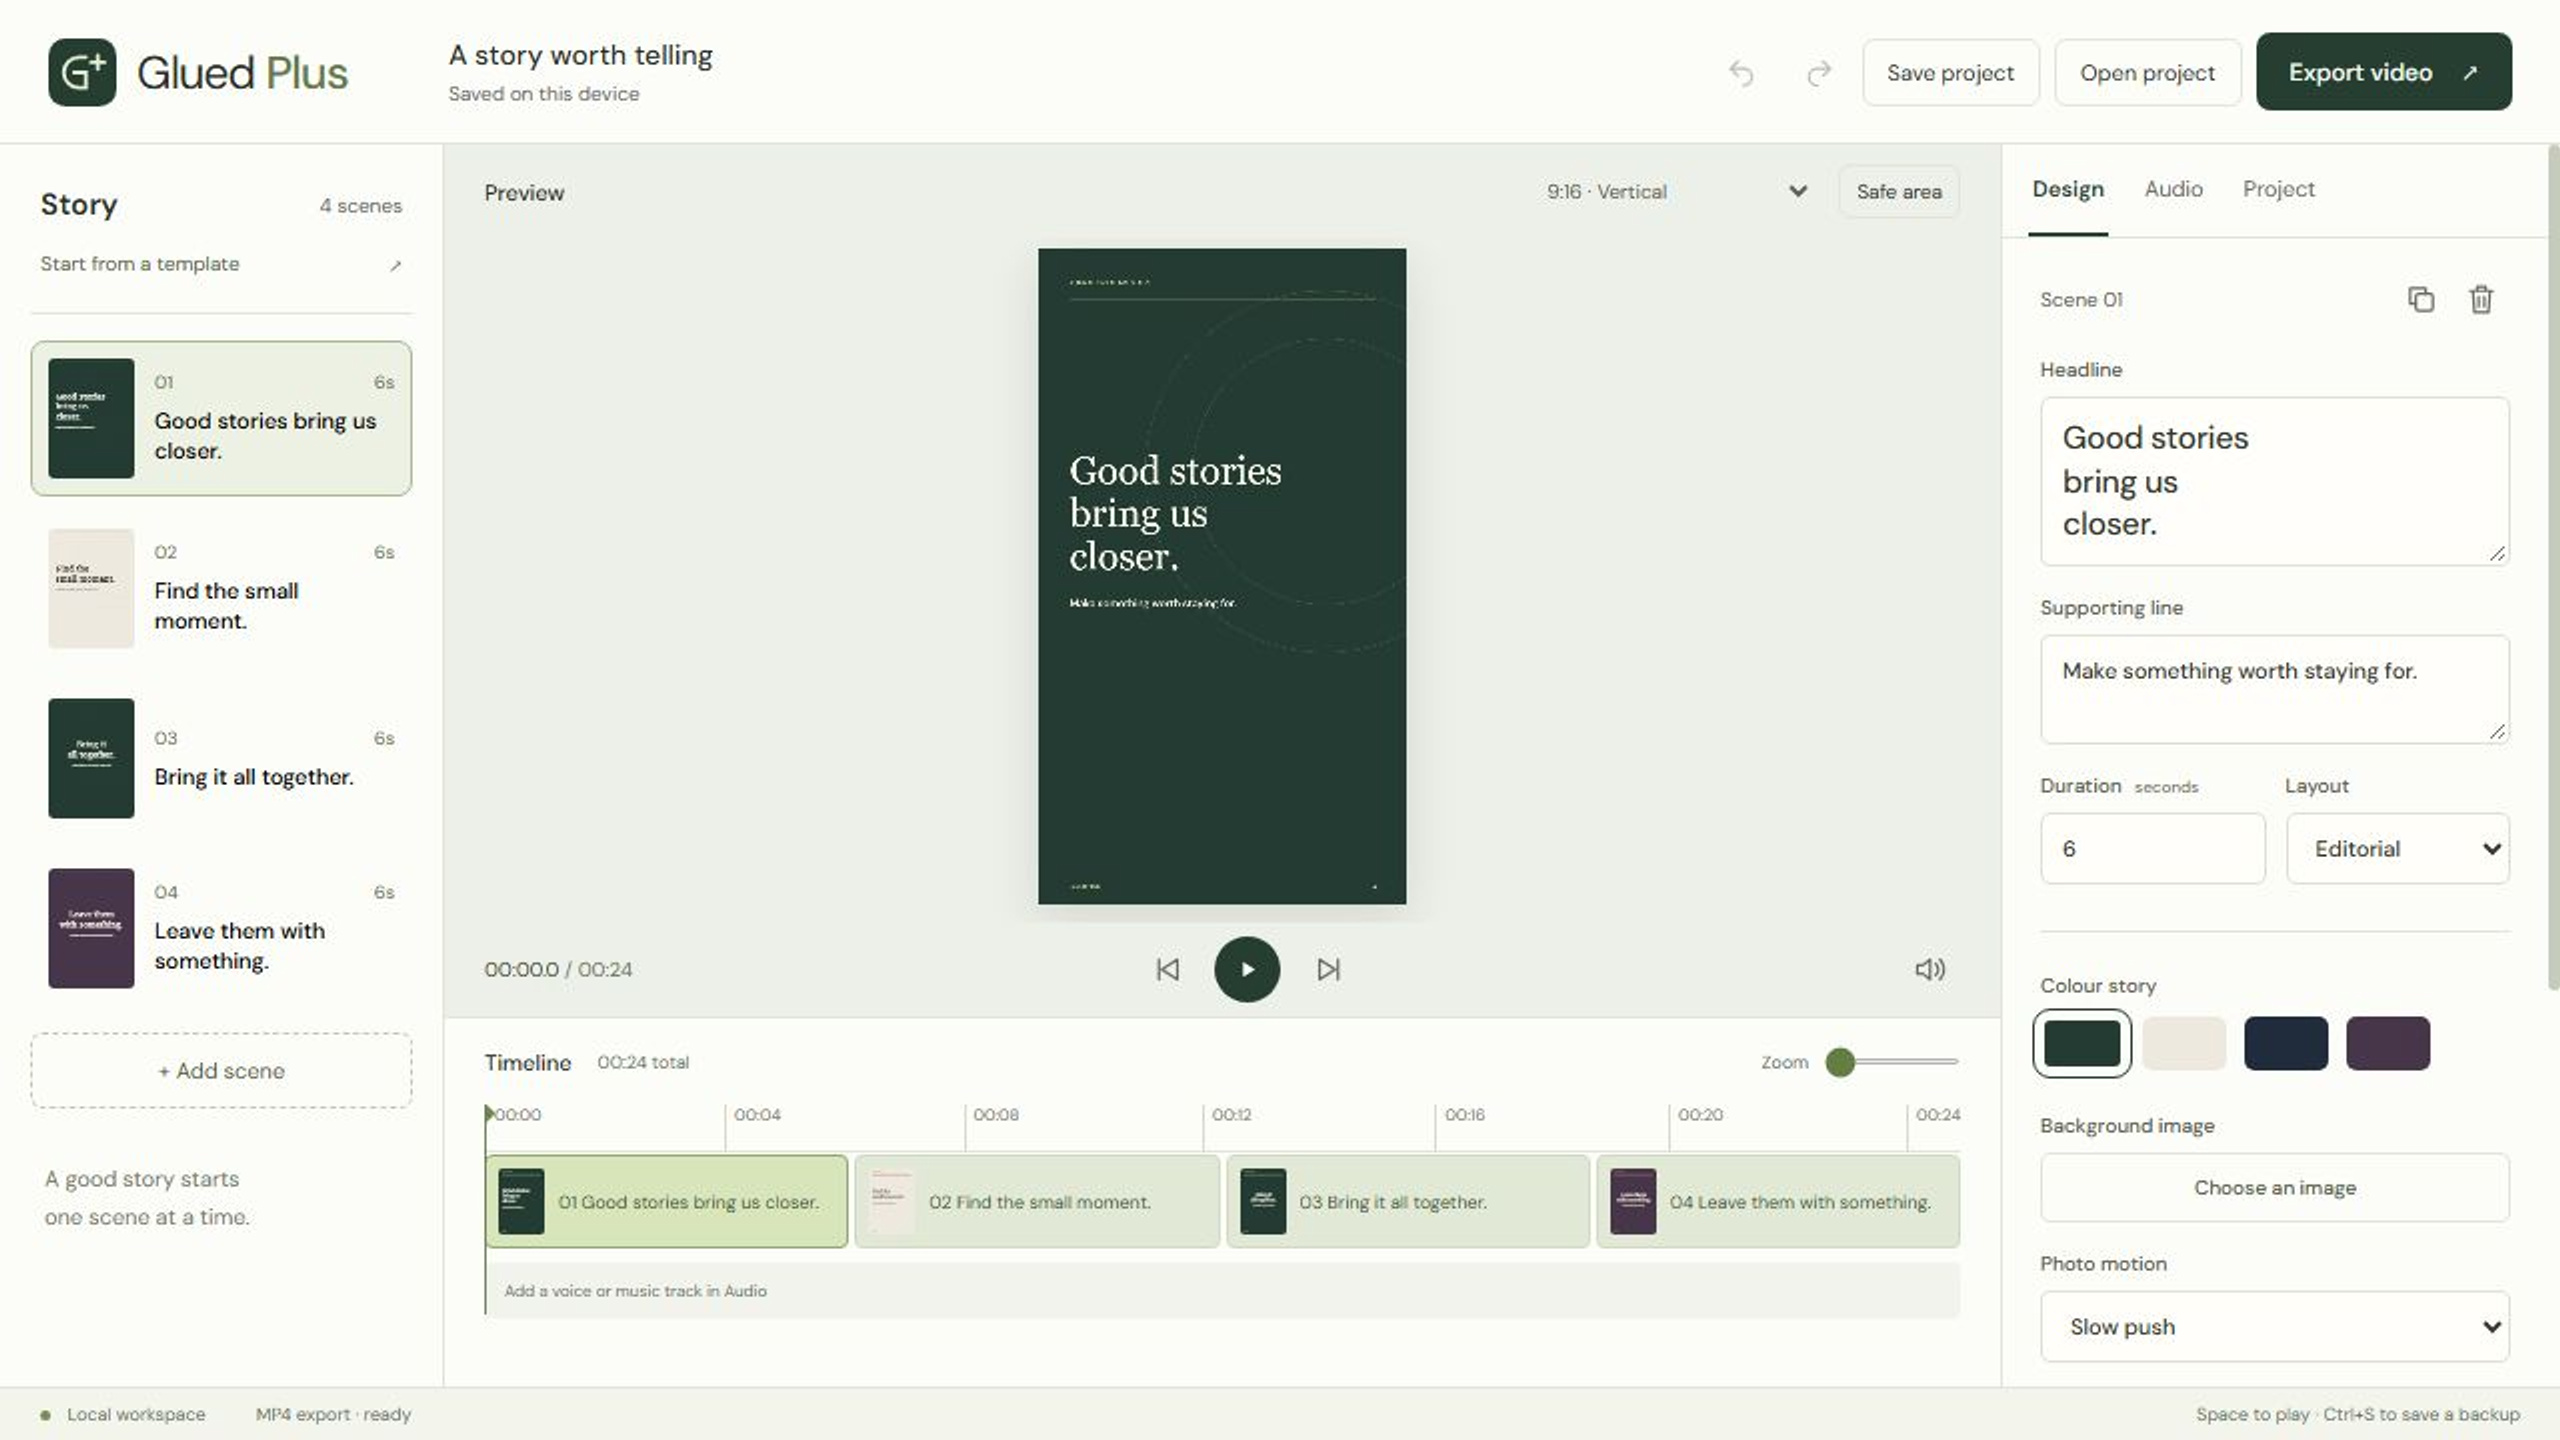The height and width of the screenshot is (1440, 2560).
Task: Select the Design tab
Action: click(x=2068, y=189)
